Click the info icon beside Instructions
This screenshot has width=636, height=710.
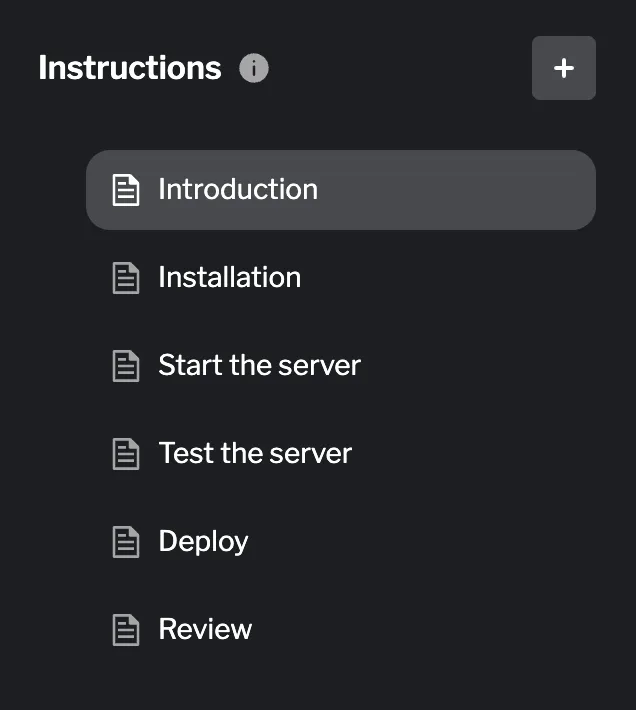point(254,68)
